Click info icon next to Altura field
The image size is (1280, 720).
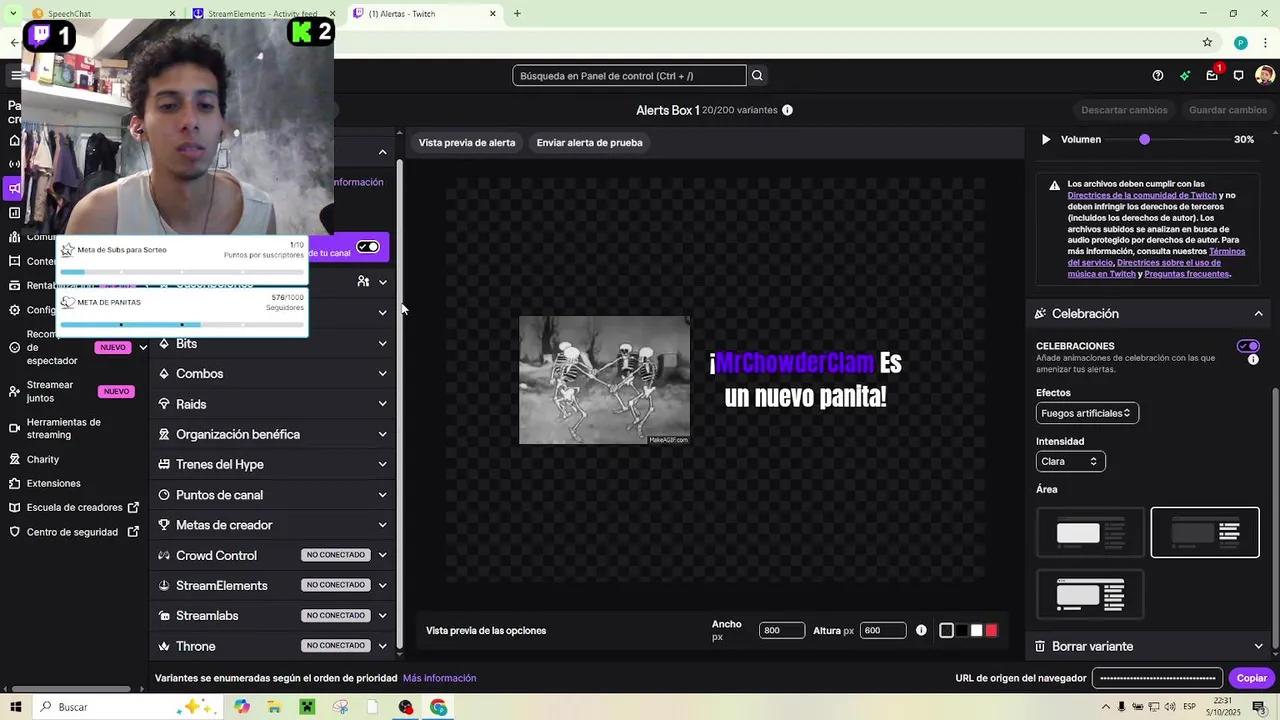[921, 631]
